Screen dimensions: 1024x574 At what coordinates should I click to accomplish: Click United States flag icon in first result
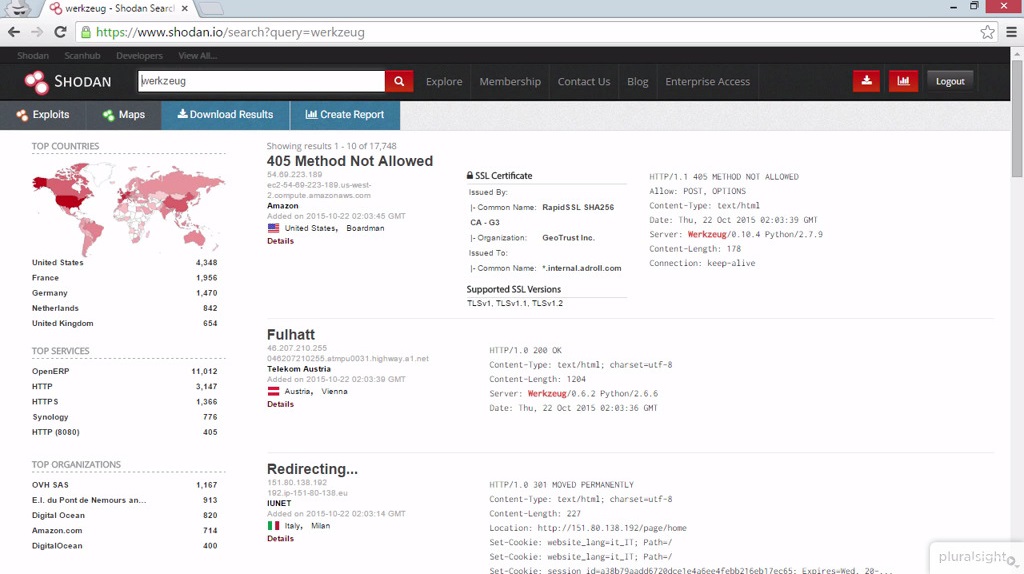[273, 228]
